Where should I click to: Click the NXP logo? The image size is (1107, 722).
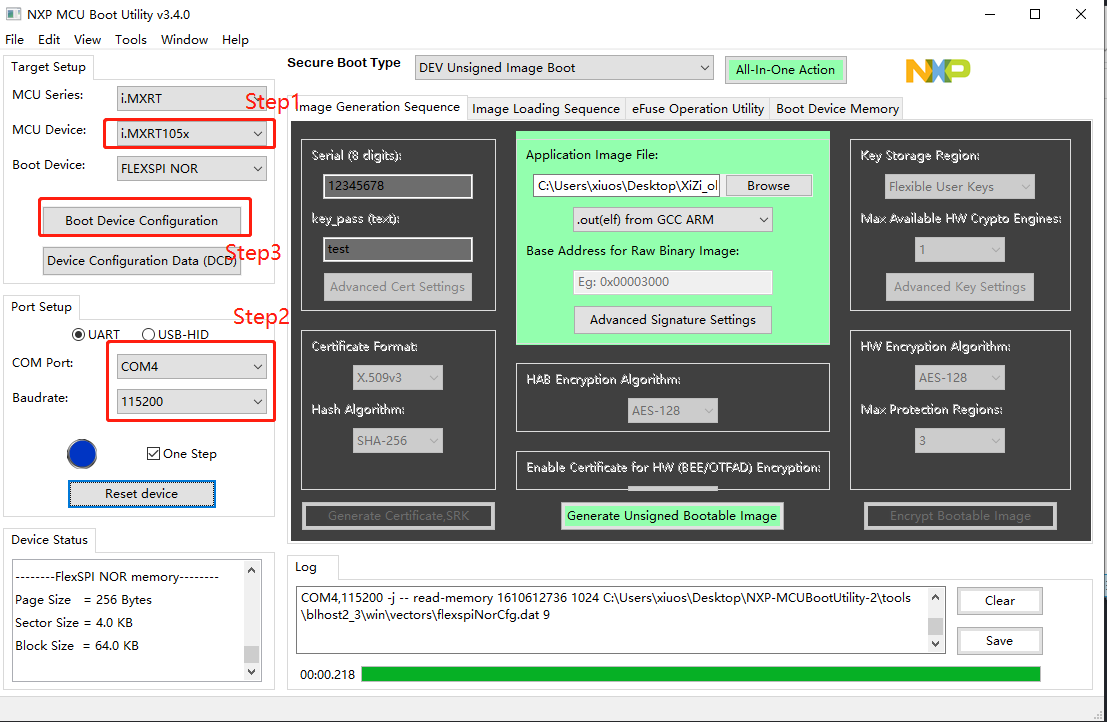pos(937,70)
